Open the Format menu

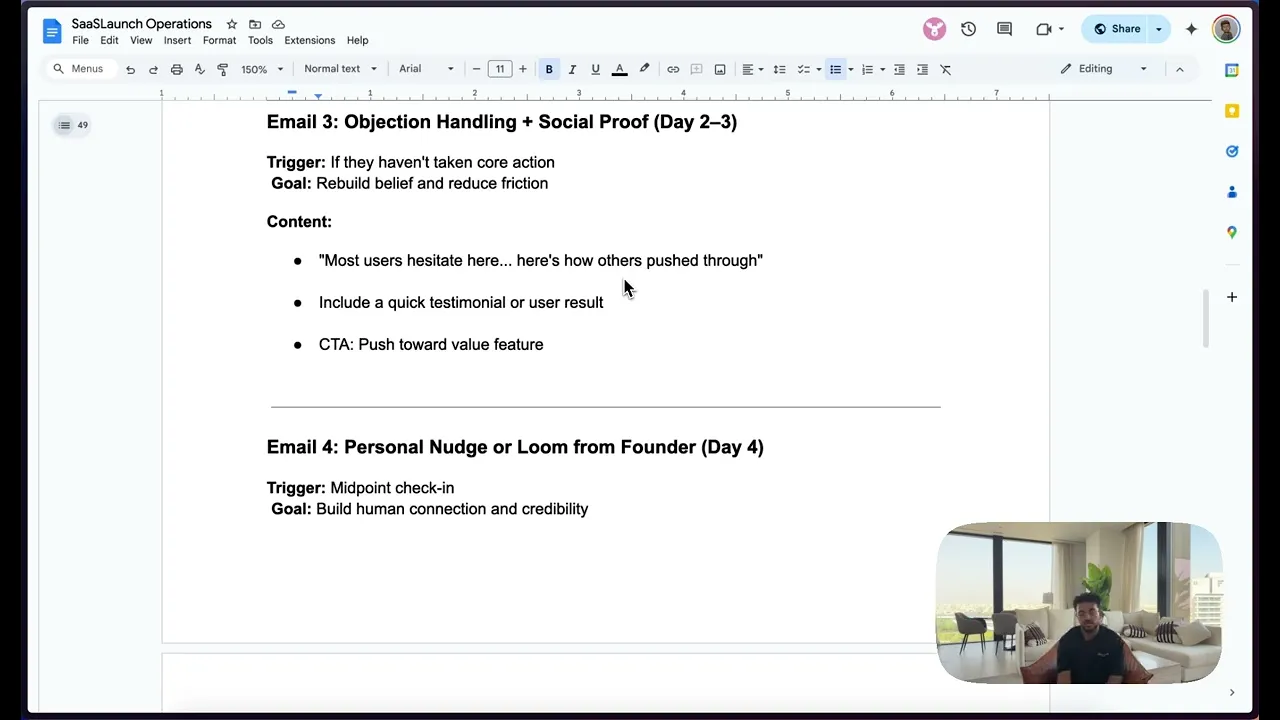219,40
